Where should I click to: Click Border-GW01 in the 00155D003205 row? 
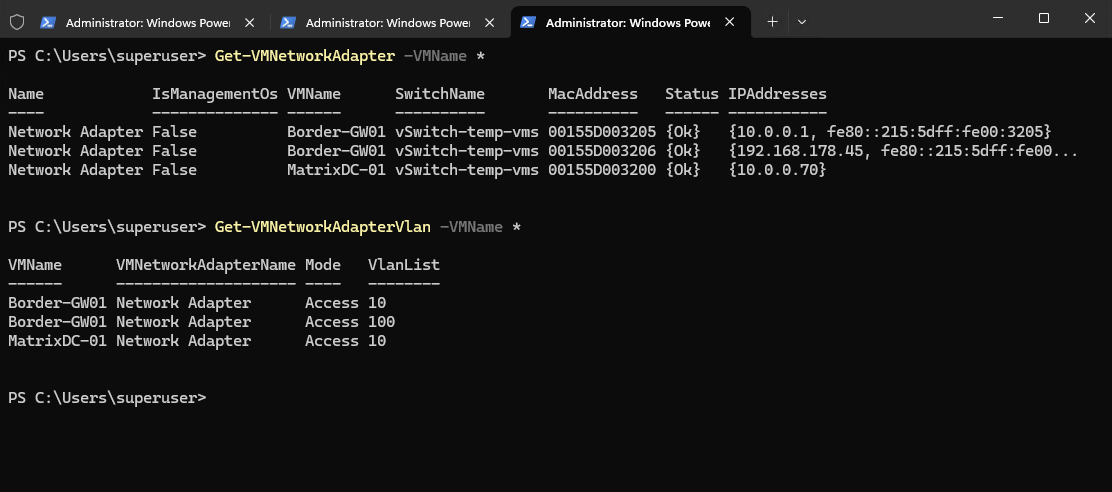[336, 132]
